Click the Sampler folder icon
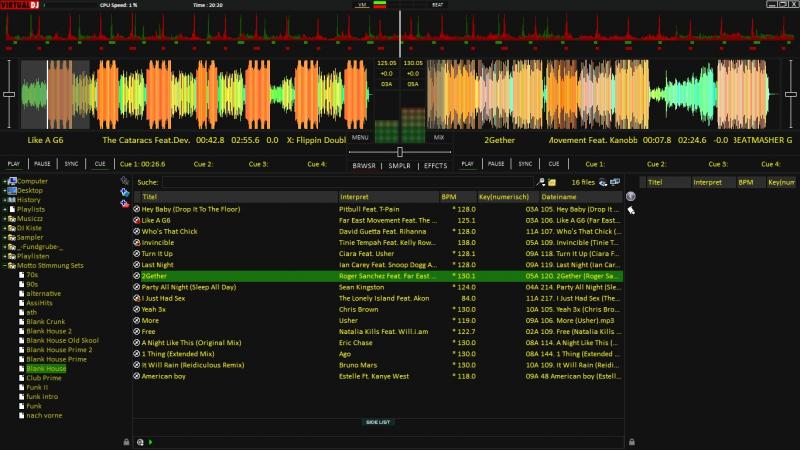The image size is (800, 450). tap(12, 238)
